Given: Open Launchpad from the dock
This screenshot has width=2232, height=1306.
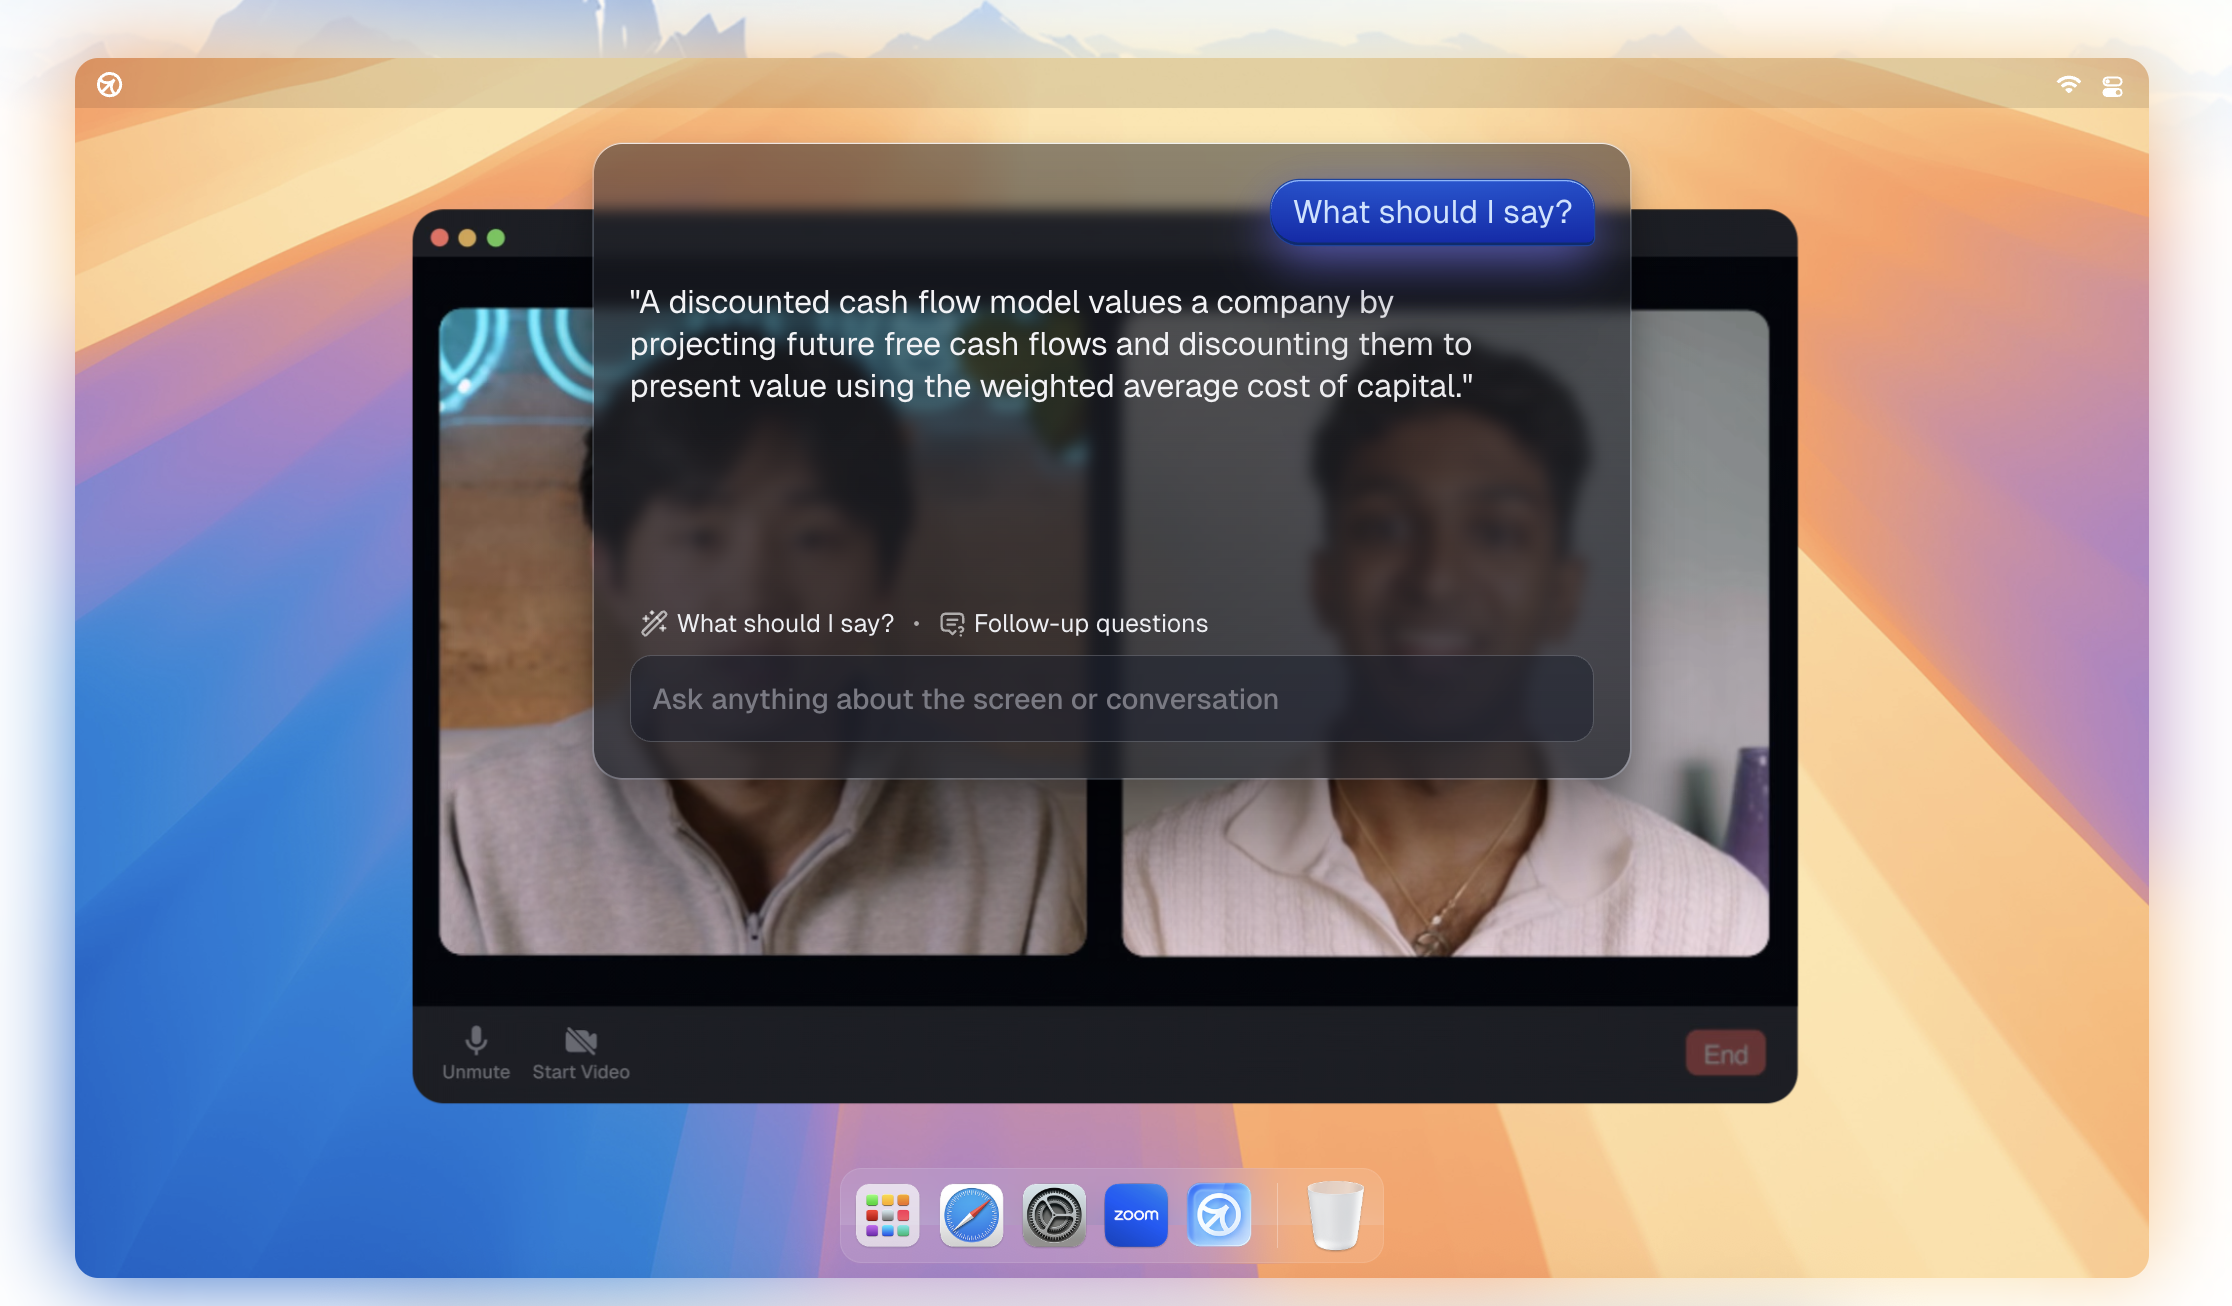Looking at the screenshot, I should 887,1215.
